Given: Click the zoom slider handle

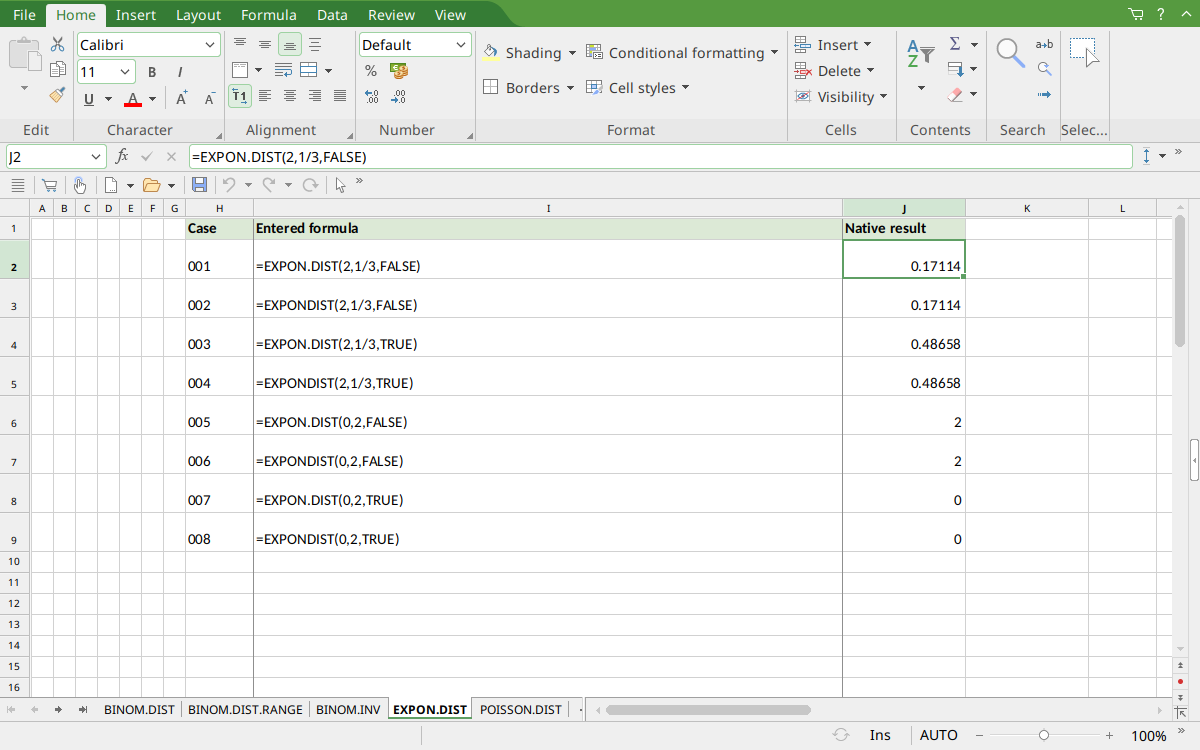Looking at the screenshot, I should [1044, 735].
